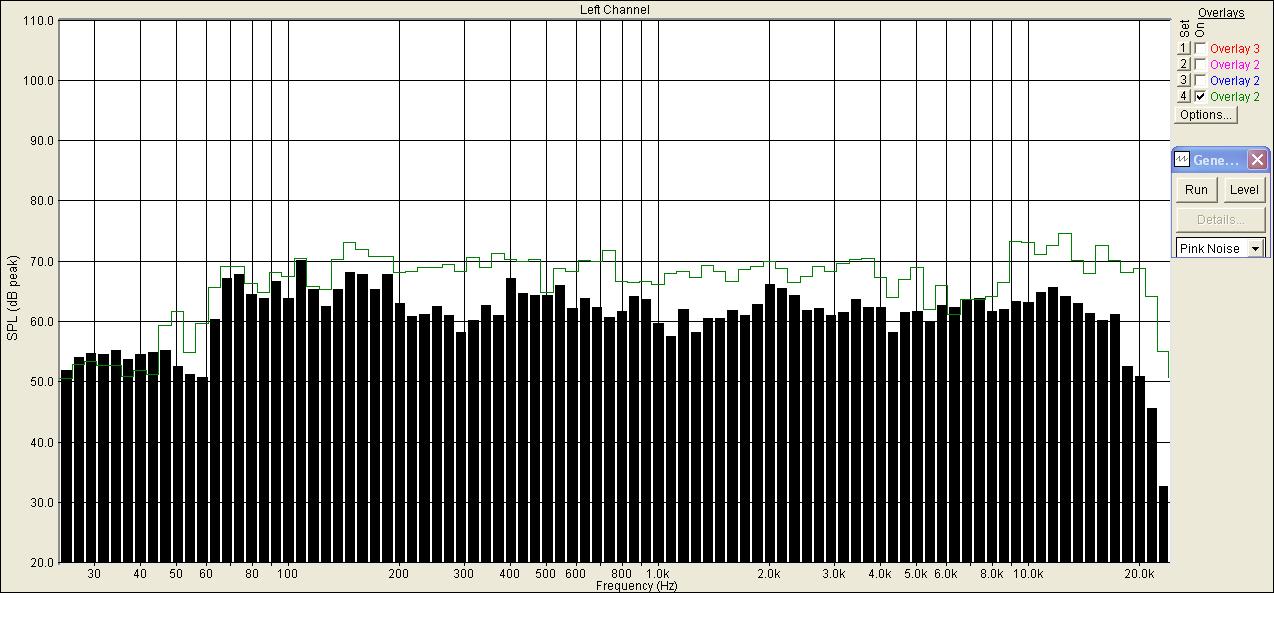Click the green Overlay 2 label
Screen dimensions: 1274x637
[1235, 96]
